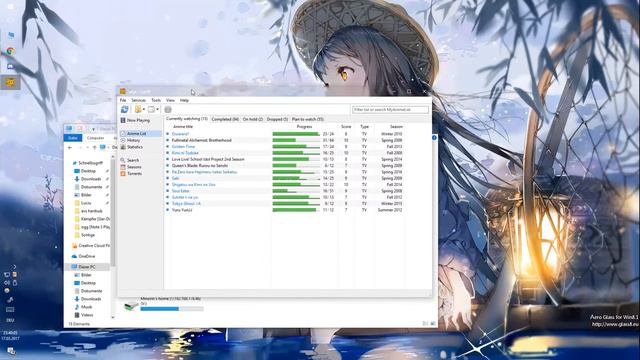Switch to the Completed tab

(225, 119)
